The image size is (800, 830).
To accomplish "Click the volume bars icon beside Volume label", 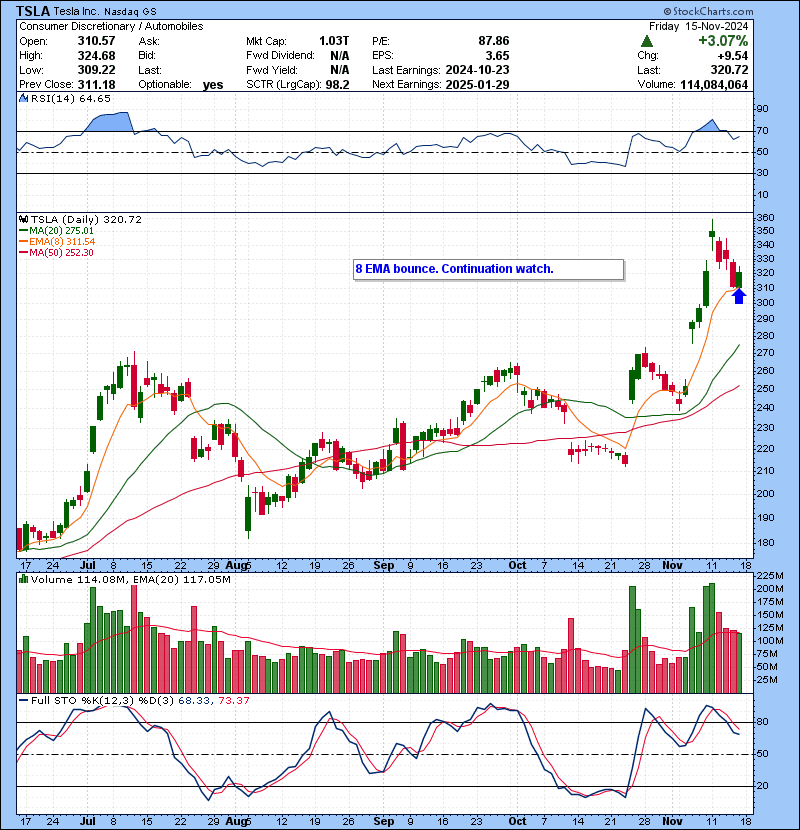I will click(x=23, y=579).
